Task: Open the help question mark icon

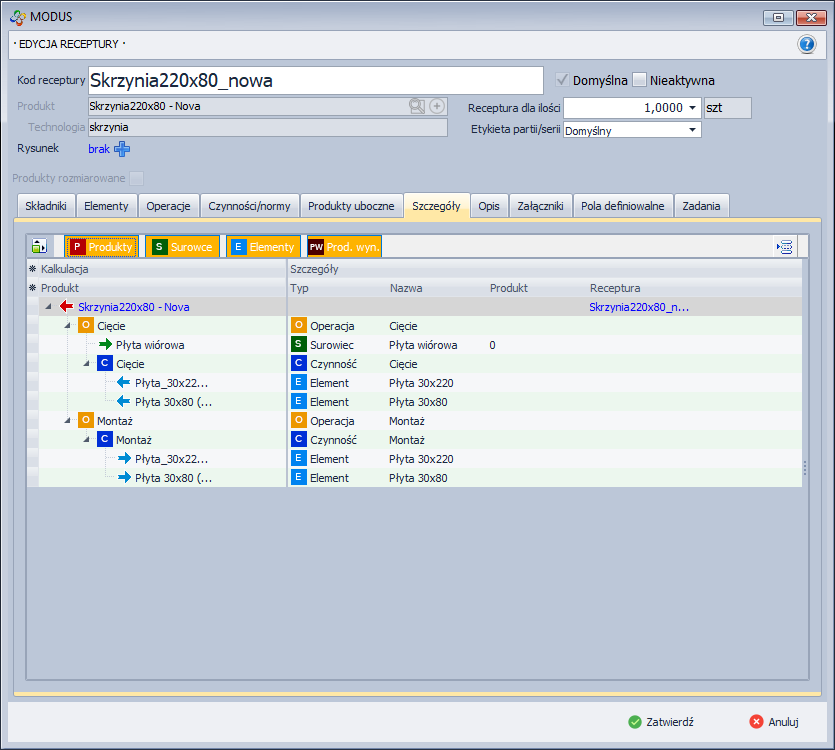Action: tap(807, 44)
